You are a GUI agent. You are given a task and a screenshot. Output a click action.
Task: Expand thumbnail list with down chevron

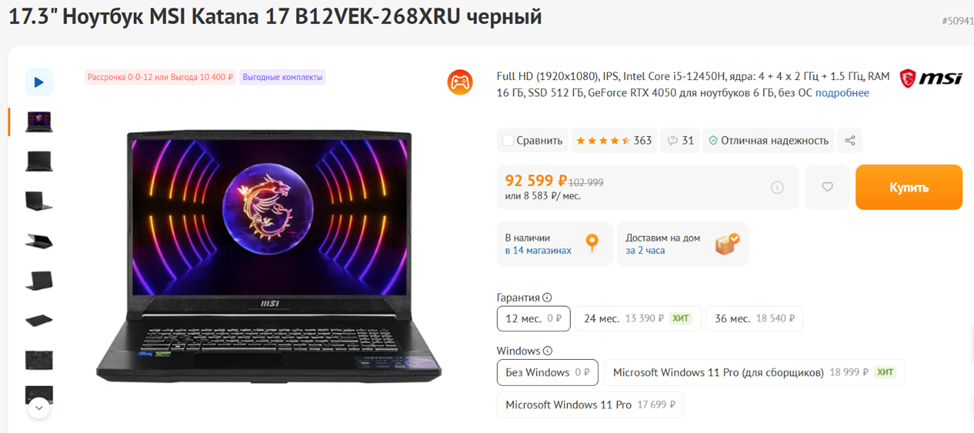39,408
